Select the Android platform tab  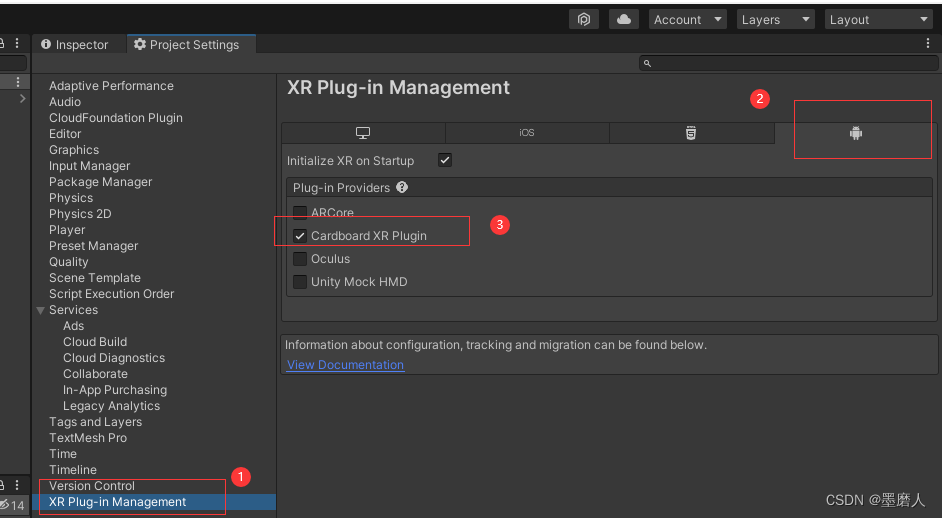[855, 133]
